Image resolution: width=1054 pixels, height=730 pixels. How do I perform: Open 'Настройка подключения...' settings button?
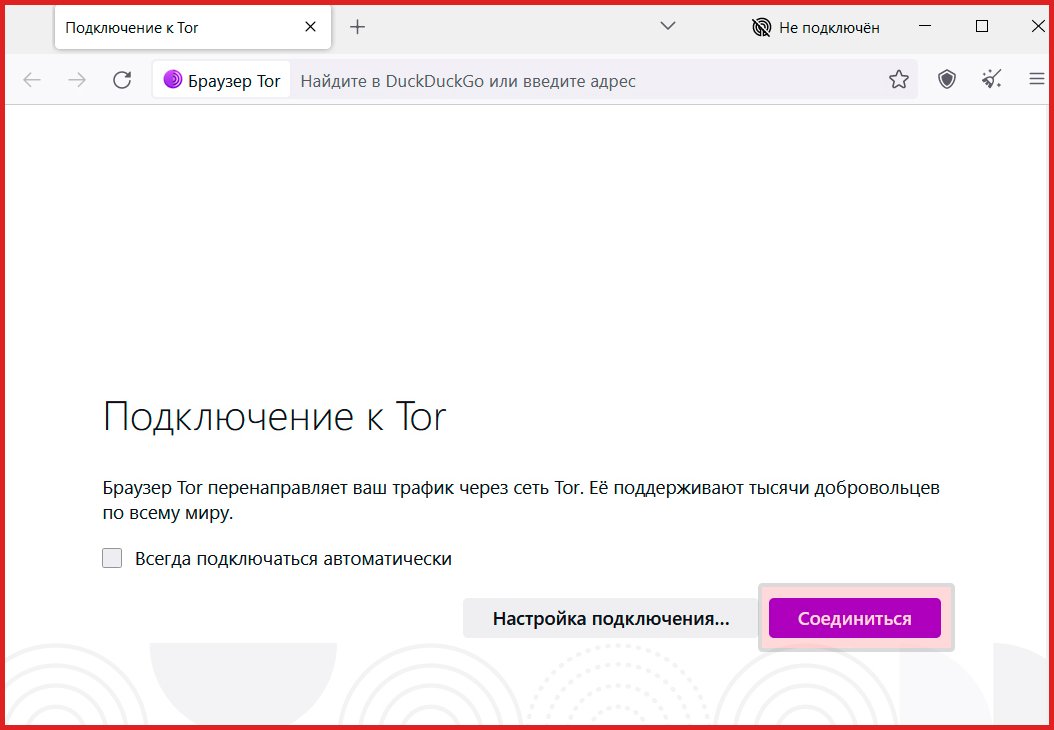pyautogui.click(x=610, y=619)
